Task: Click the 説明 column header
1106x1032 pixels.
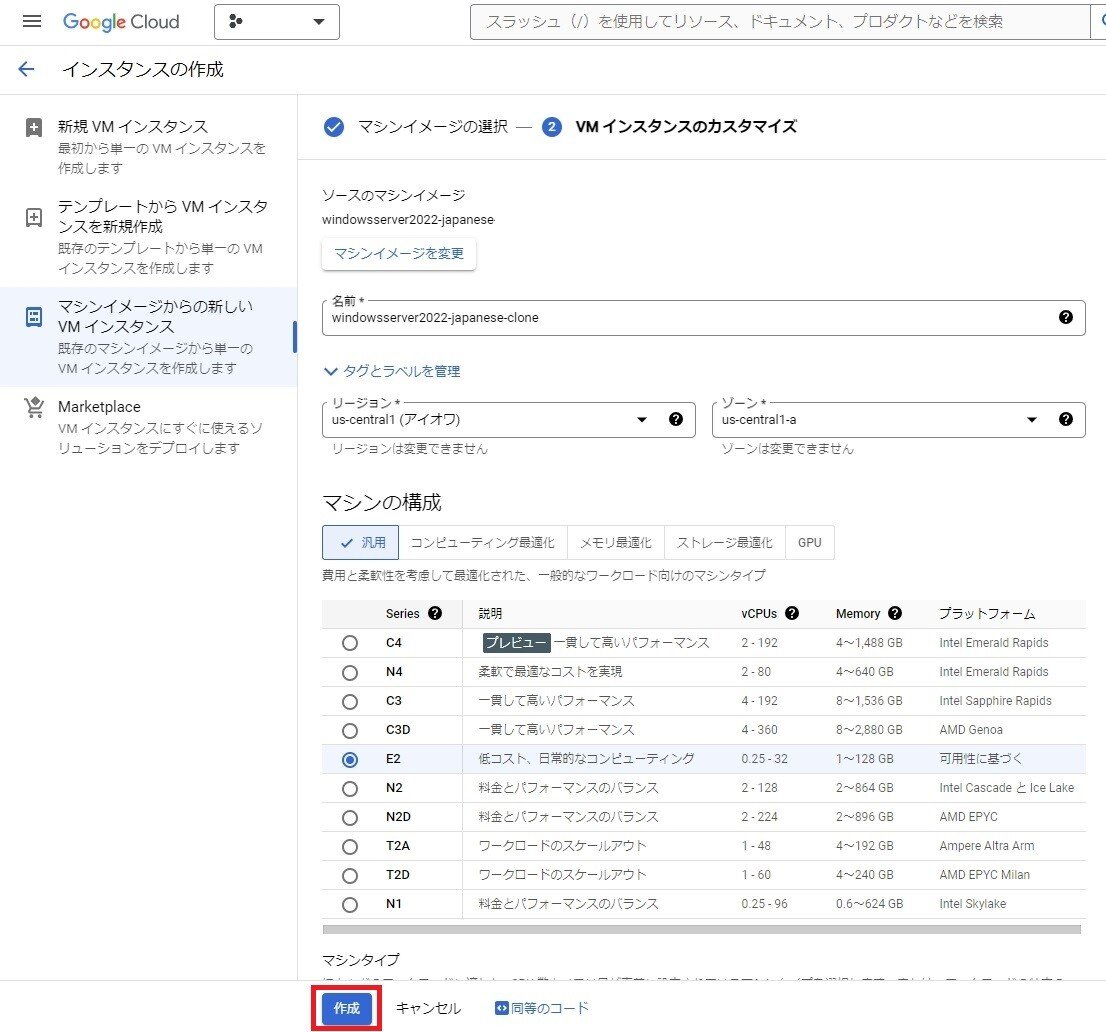Action: (490, 614)
